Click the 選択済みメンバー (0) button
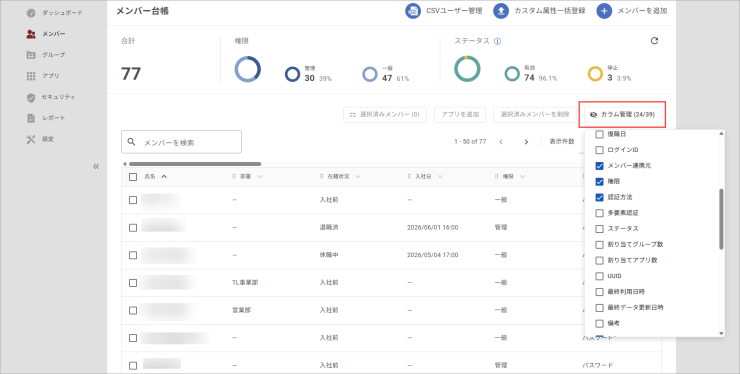Screen dimensions: 740x374 (385, 115)
